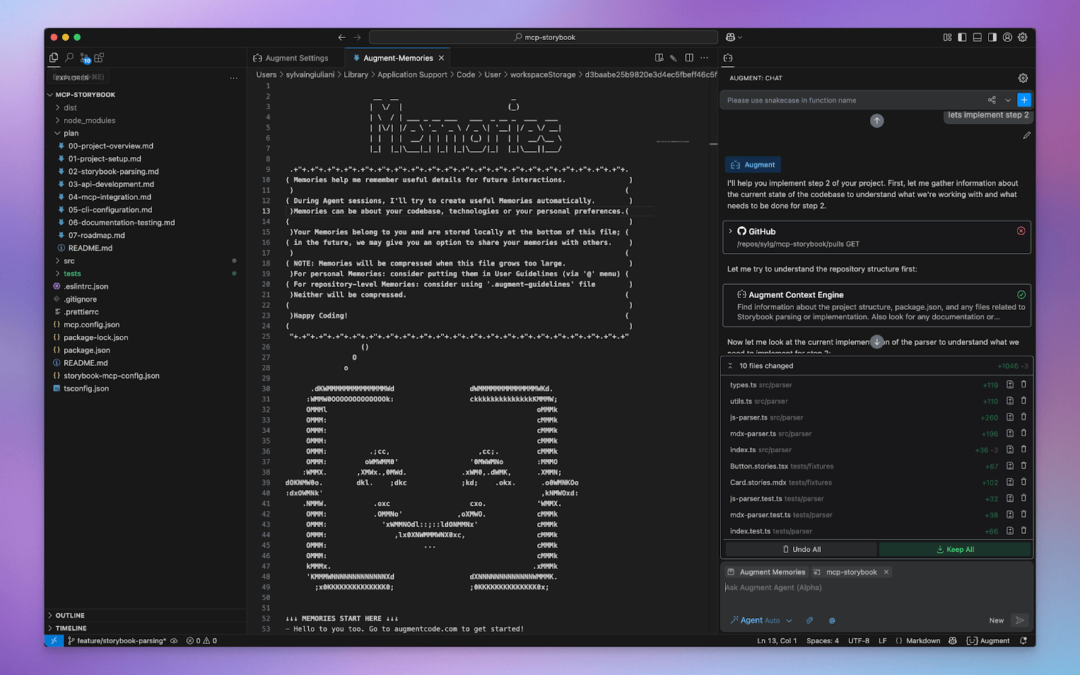The width and height of the screenshot is (1080, 675).
Task: Discard changes to mdx-parser.ts
Action: tap(1024, 433)
